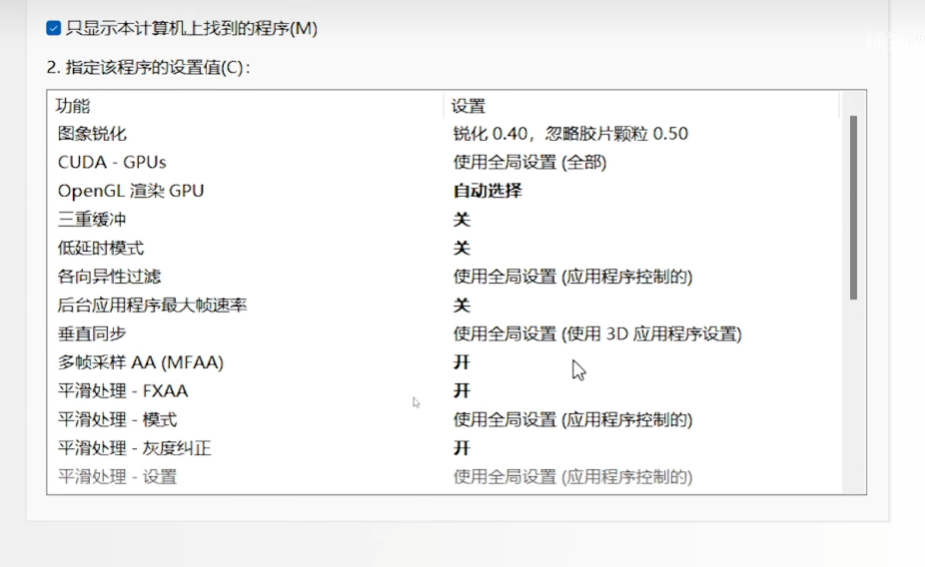Image resolution: width=925 pixels, height=567 pixels.
Task: Select the 平滑处理 - 灰度纠正 row
Action: [135, 448]
